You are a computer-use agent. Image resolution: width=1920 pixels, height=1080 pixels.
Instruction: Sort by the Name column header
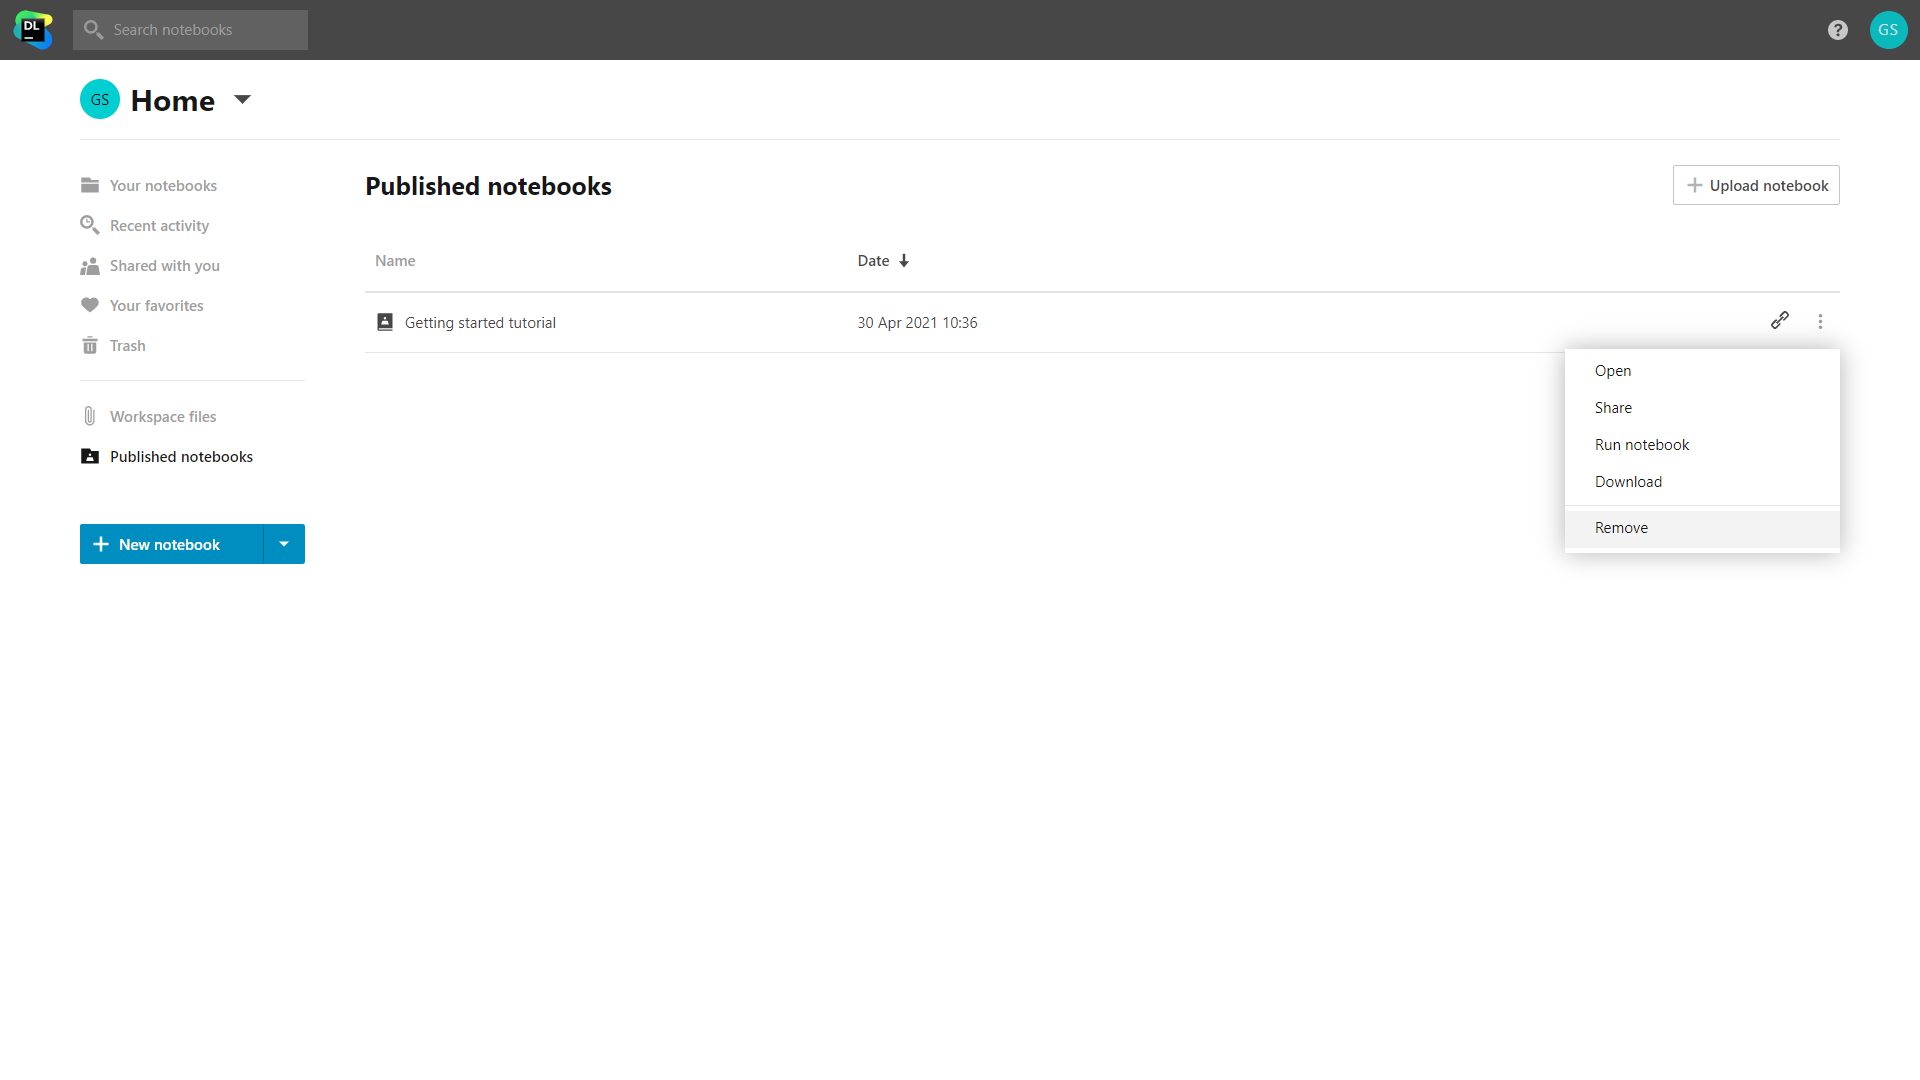(x=395, y=261)
